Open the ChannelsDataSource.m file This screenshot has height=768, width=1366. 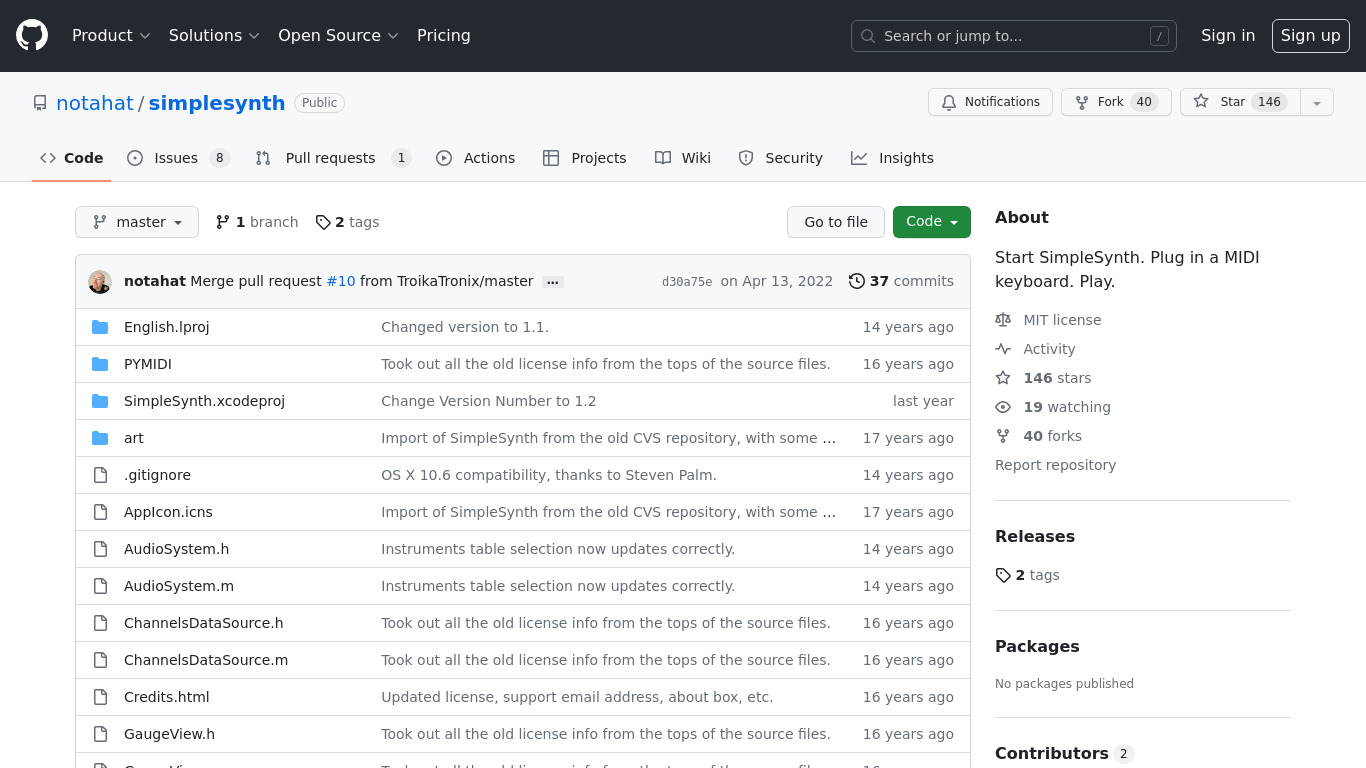(x=206, y=660)
